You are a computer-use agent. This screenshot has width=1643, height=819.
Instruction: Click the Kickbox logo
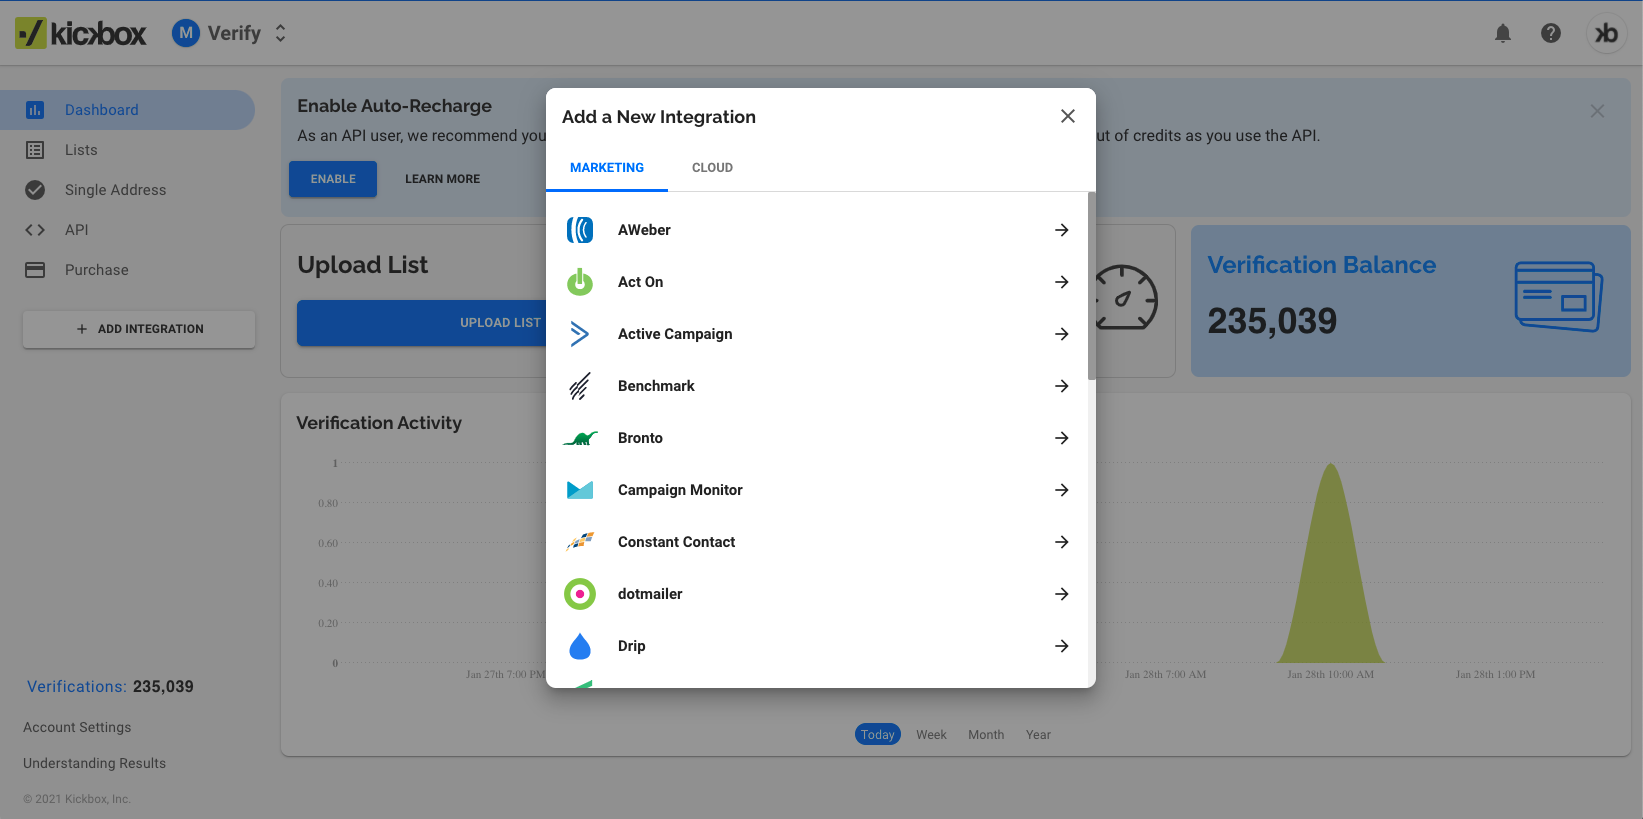click(x=81, y=33)
